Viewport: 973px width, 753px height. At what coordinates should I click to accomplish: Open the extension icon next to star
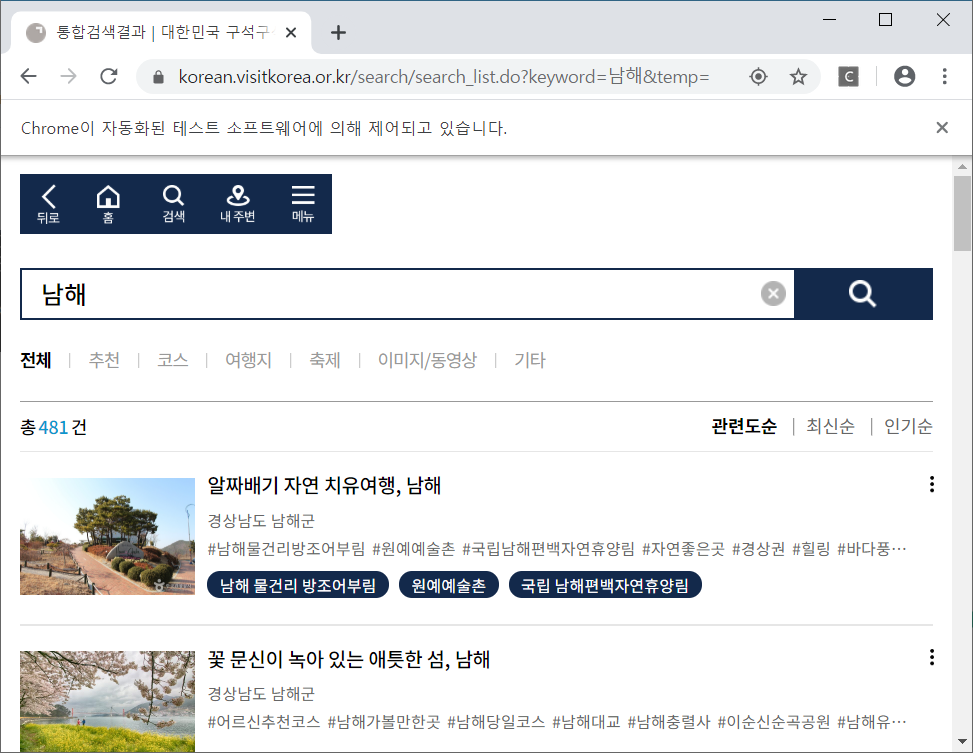pyautogui.click(x=848, y=76)
